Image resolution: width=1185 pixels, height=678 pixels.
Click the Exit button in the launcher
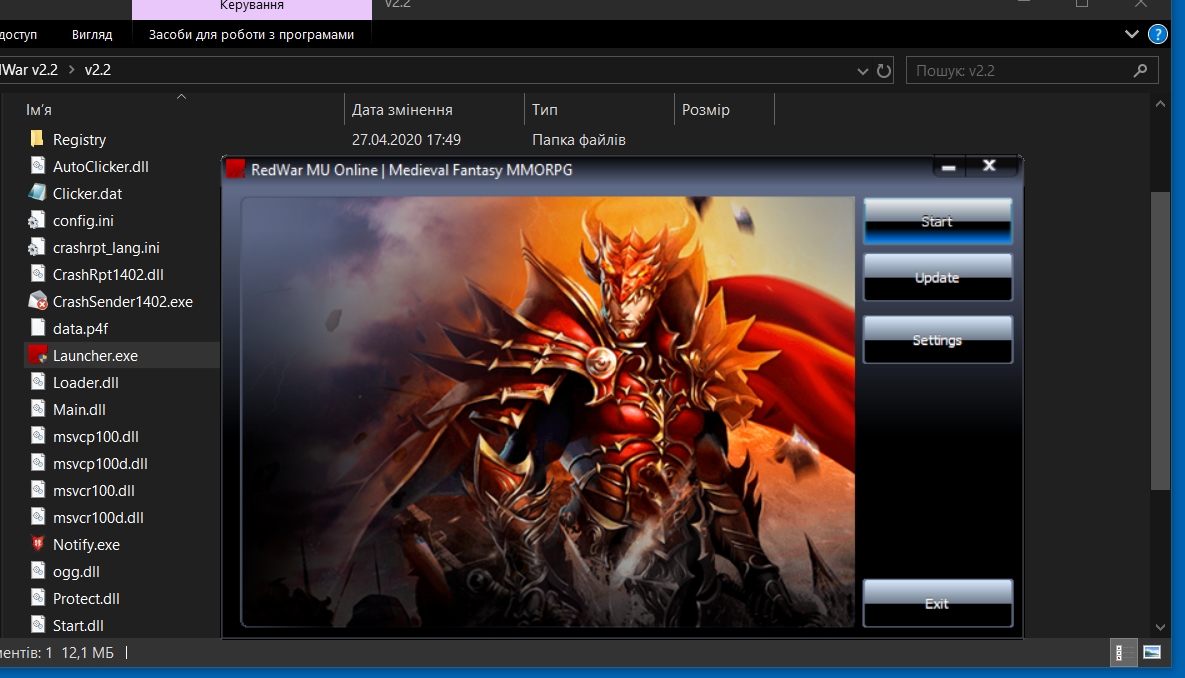coord(937,603)
